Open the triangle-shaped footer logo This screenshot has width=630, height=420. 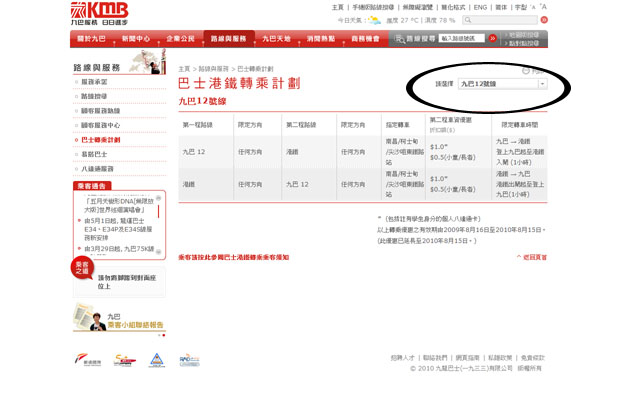tap(157, 360)
